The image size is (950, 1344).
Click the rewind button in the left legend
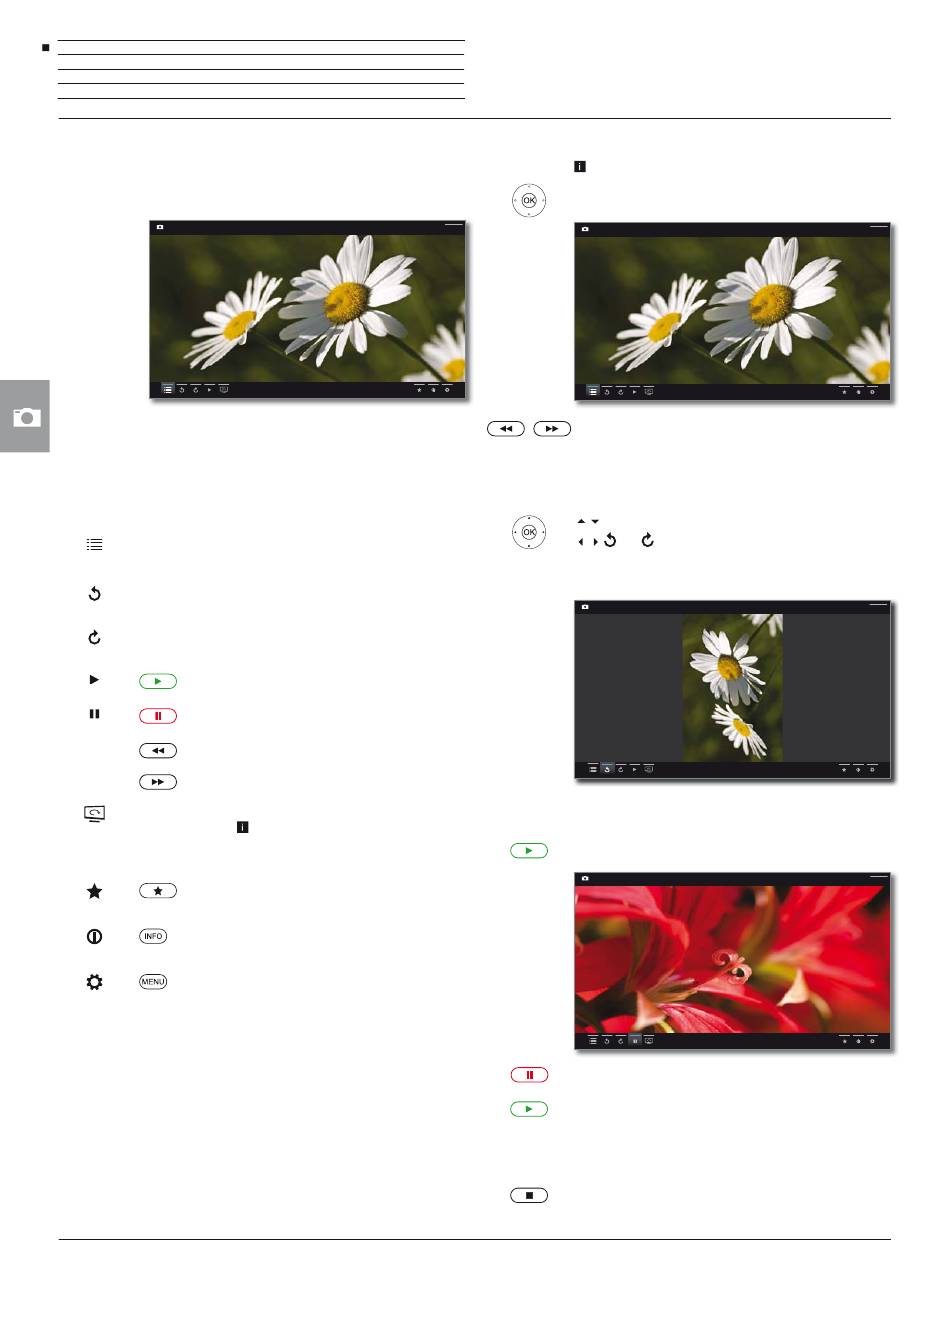pyautogui.click(x=157, y=750)
